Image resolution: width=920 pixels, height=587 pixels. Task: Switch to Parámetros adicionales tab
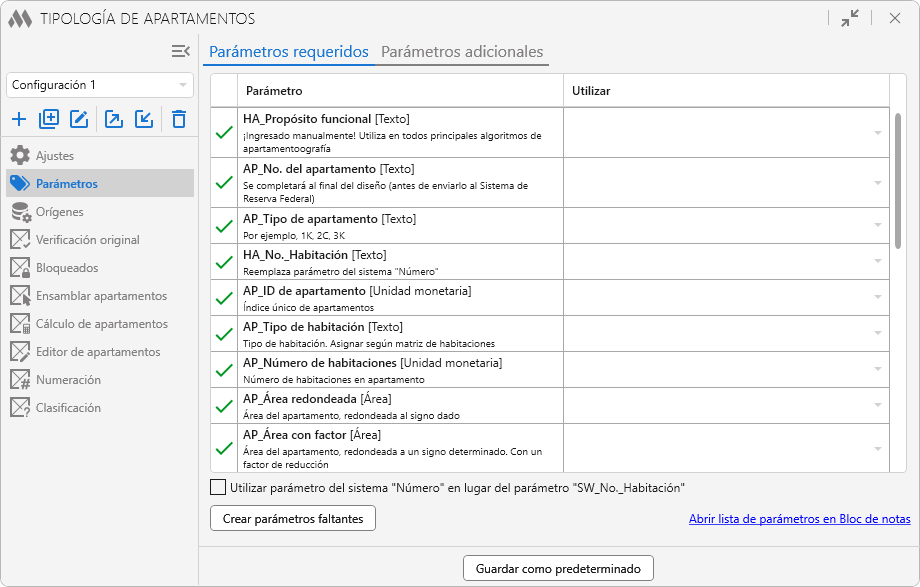pos(462,52)
